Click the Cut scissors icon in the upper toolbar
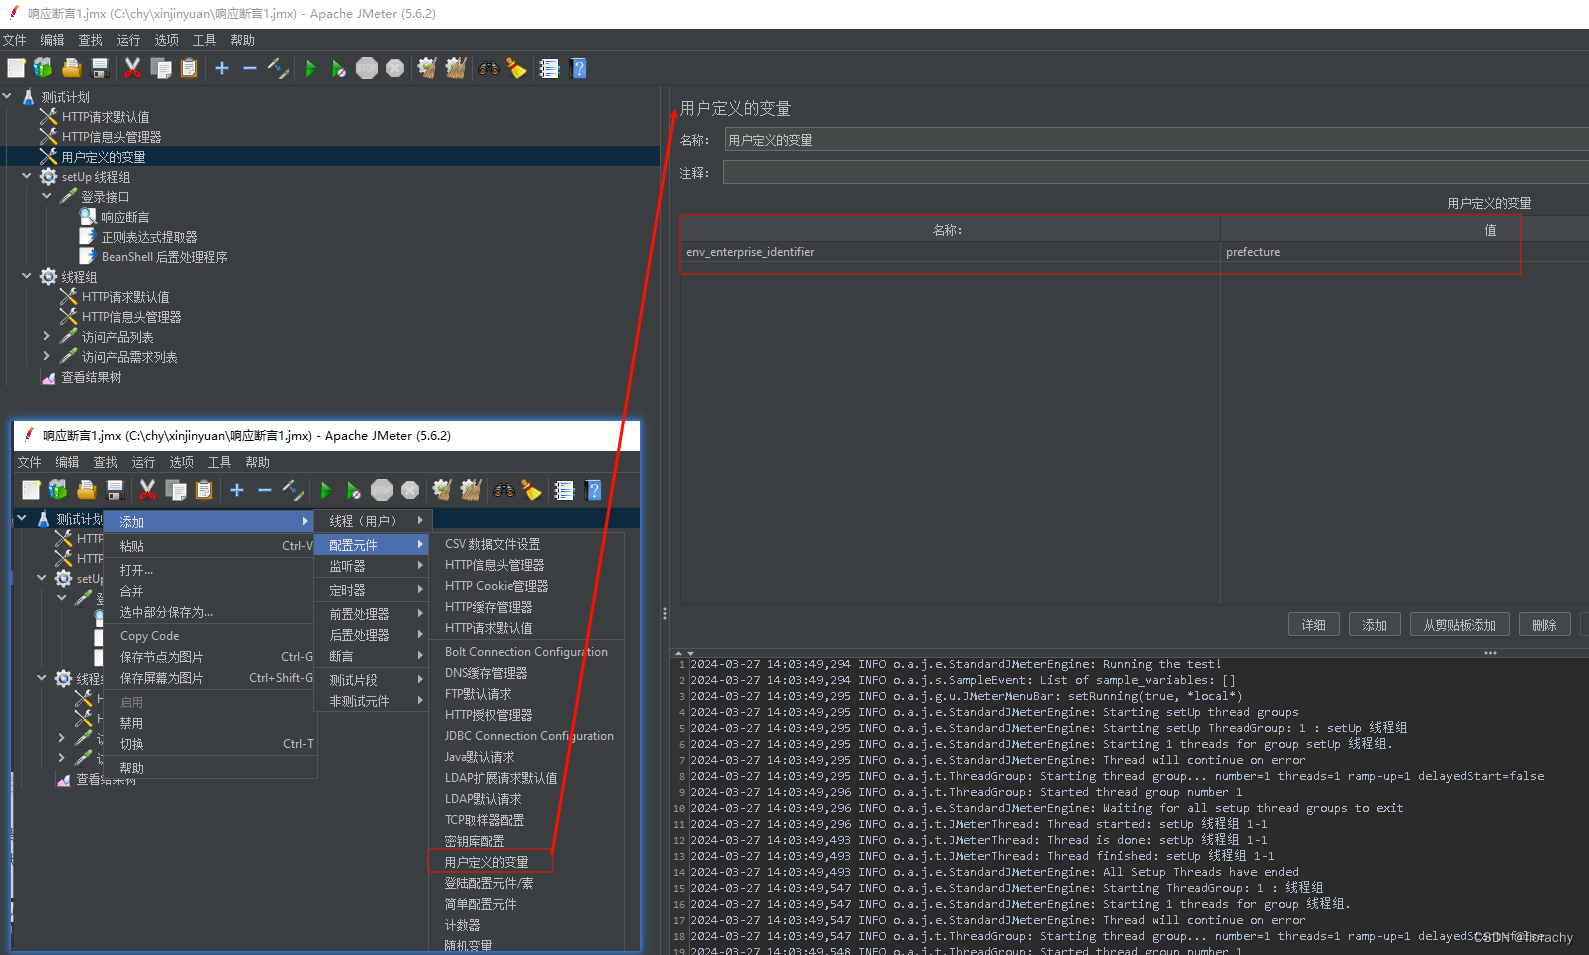Viewport: 1589px width, 955px height. [132, 68]
